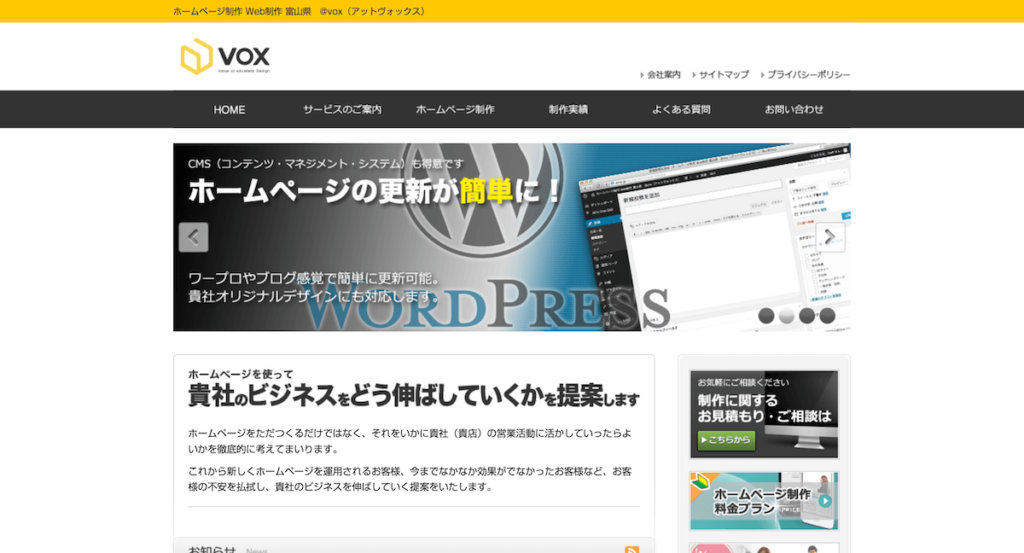The image size is (1024, 553).
Task: Open the サービスのご案内 menu item
Action: (342, 110)
